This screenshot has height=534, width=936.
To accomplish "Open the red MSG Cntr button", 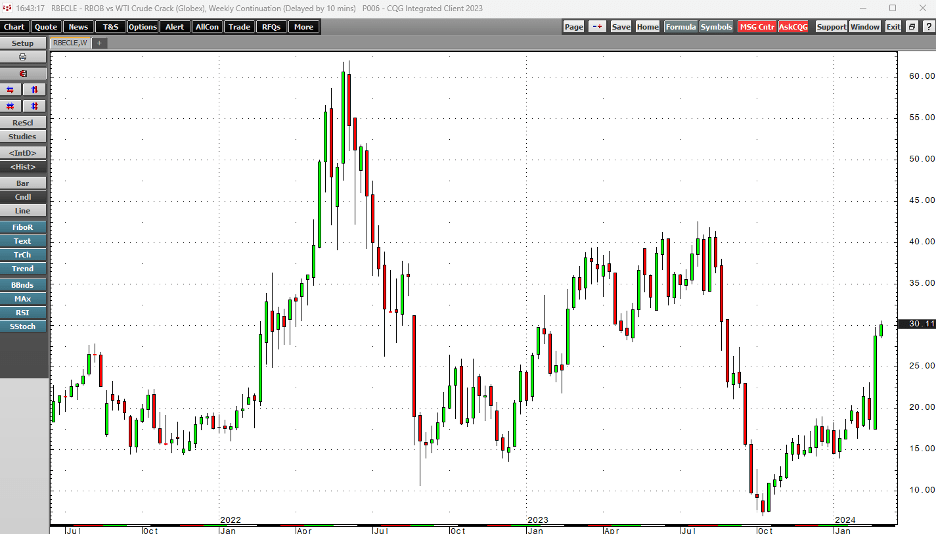I will [x=757, y=27].
